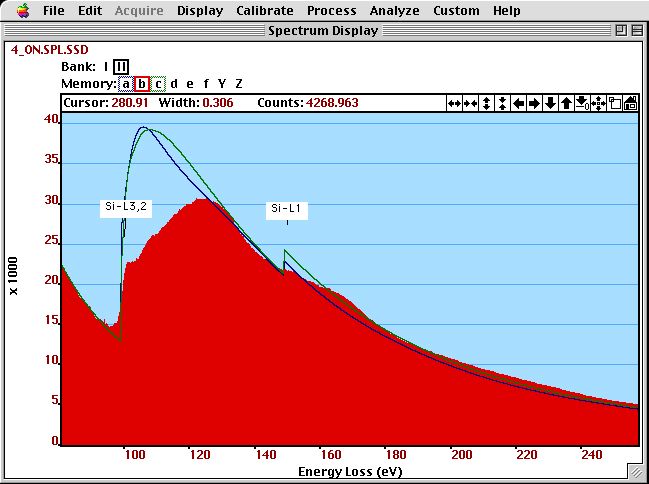
Task: Click the horizontal expand arrows icon
Action: (454, 103)
